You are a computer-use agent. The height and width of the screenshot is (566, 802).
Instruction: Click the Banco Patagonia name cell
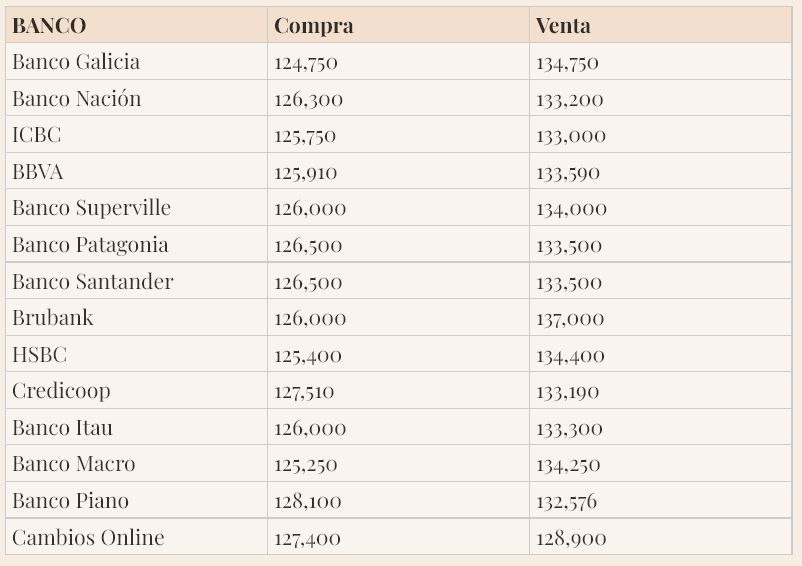[90, 245]
